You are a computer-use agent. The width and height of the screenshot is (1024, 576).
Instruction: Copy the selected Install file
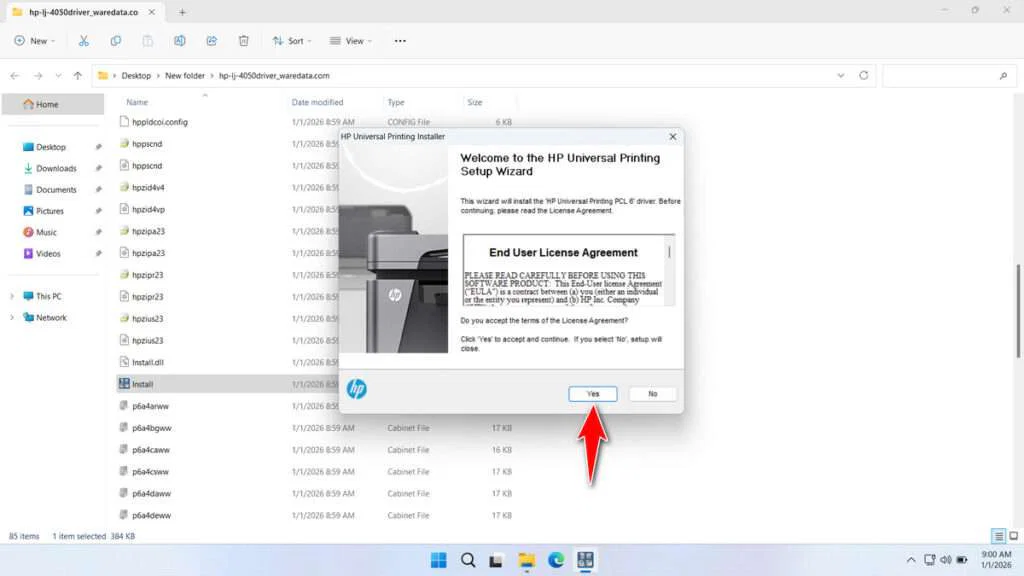115,40
